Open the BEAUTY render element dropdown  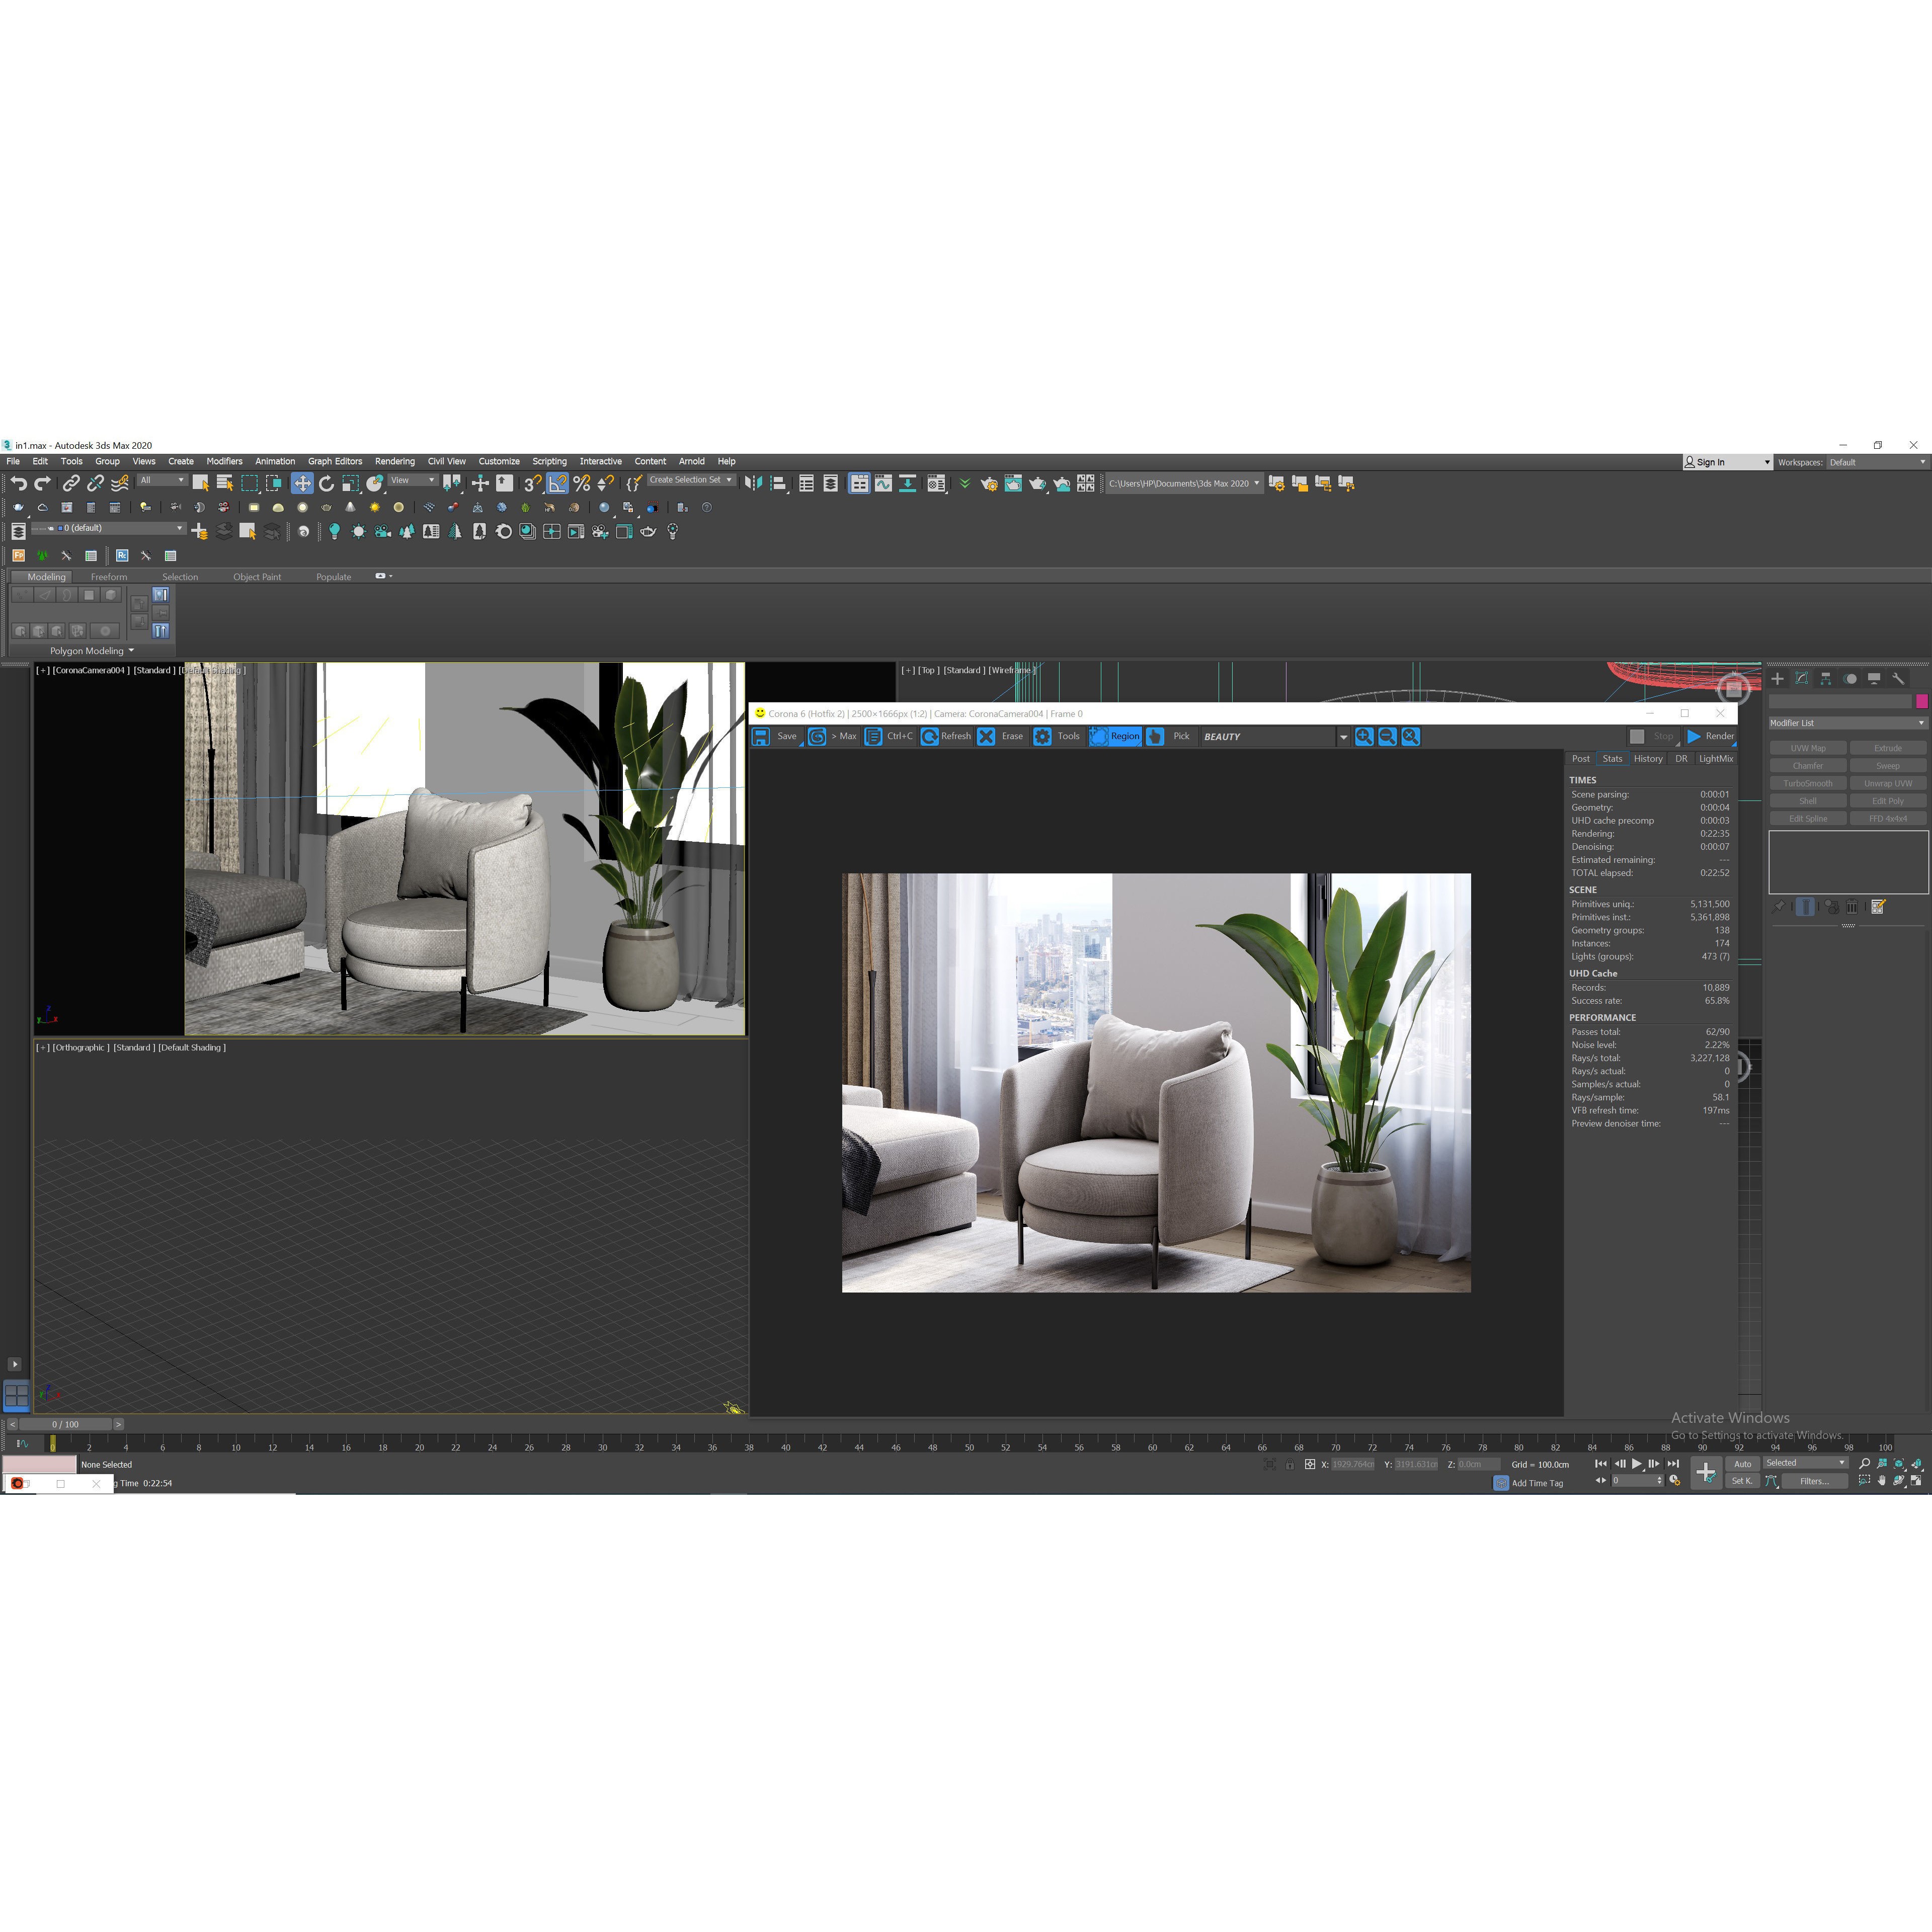pyautogui.click(x=1345, y=736)
